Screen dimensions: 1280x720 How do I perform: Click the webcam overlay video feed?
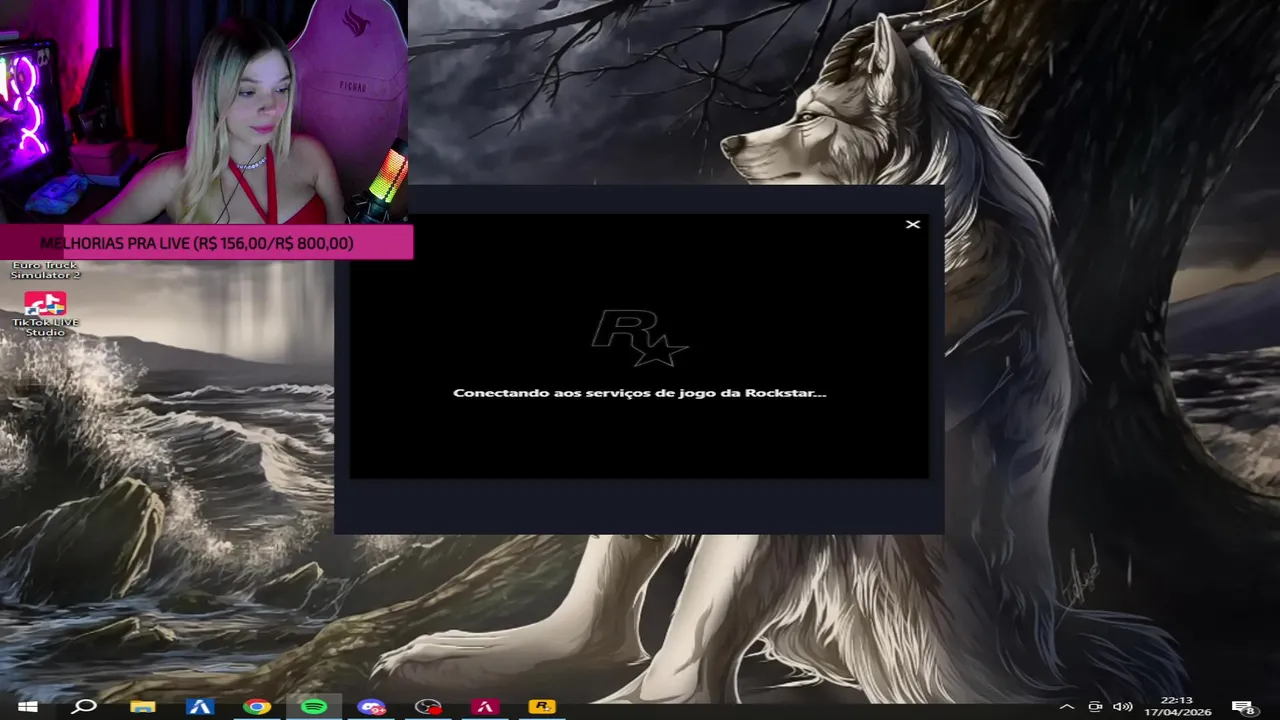click(203, 112)
